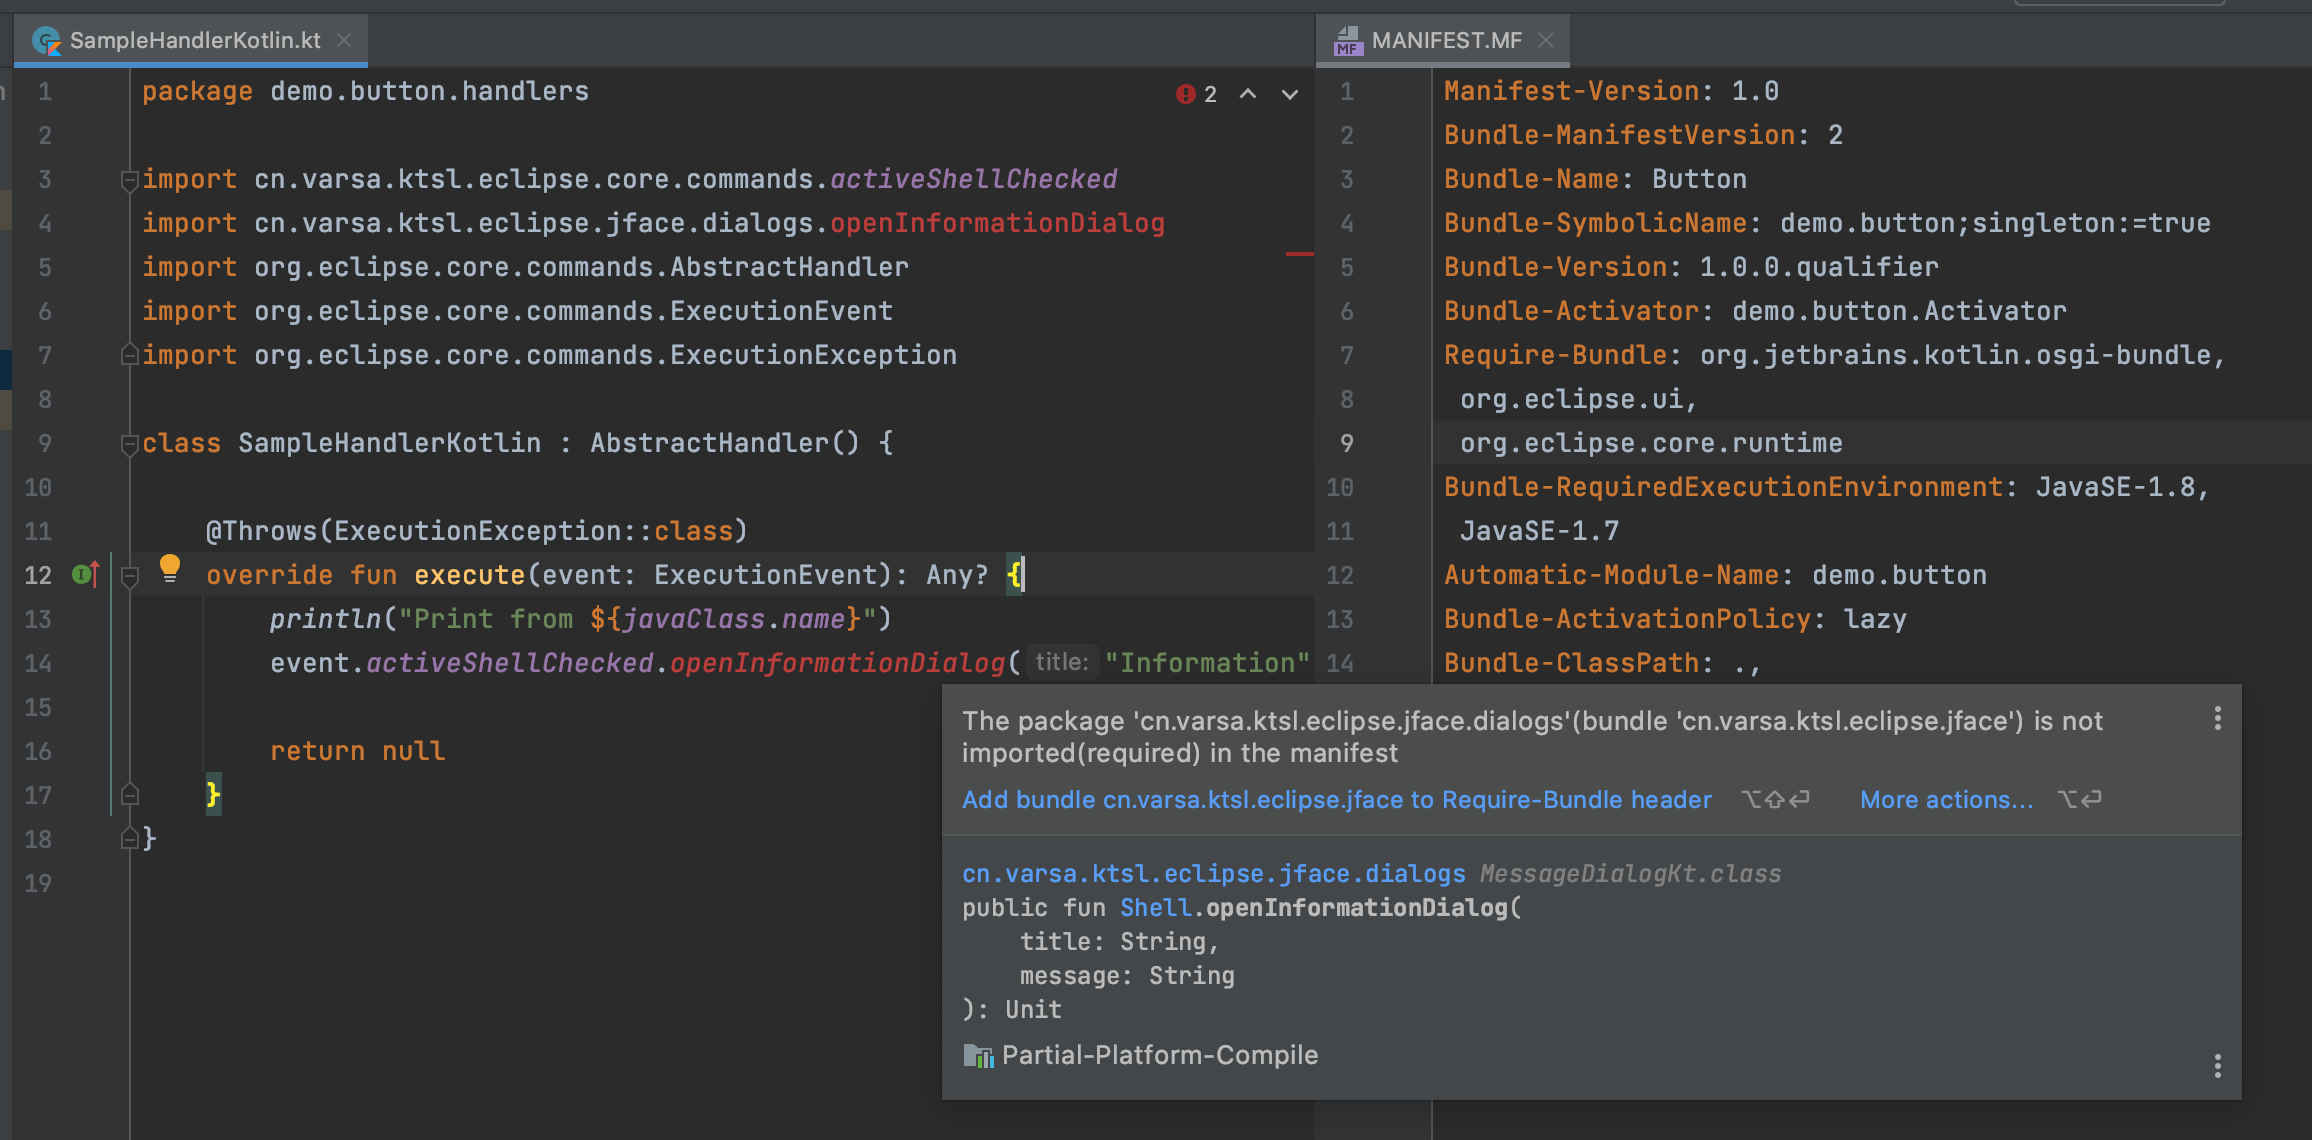Close the MANIFEST.MF tab
This screenshot has width=2312, height=1140.
(1546, 40)
